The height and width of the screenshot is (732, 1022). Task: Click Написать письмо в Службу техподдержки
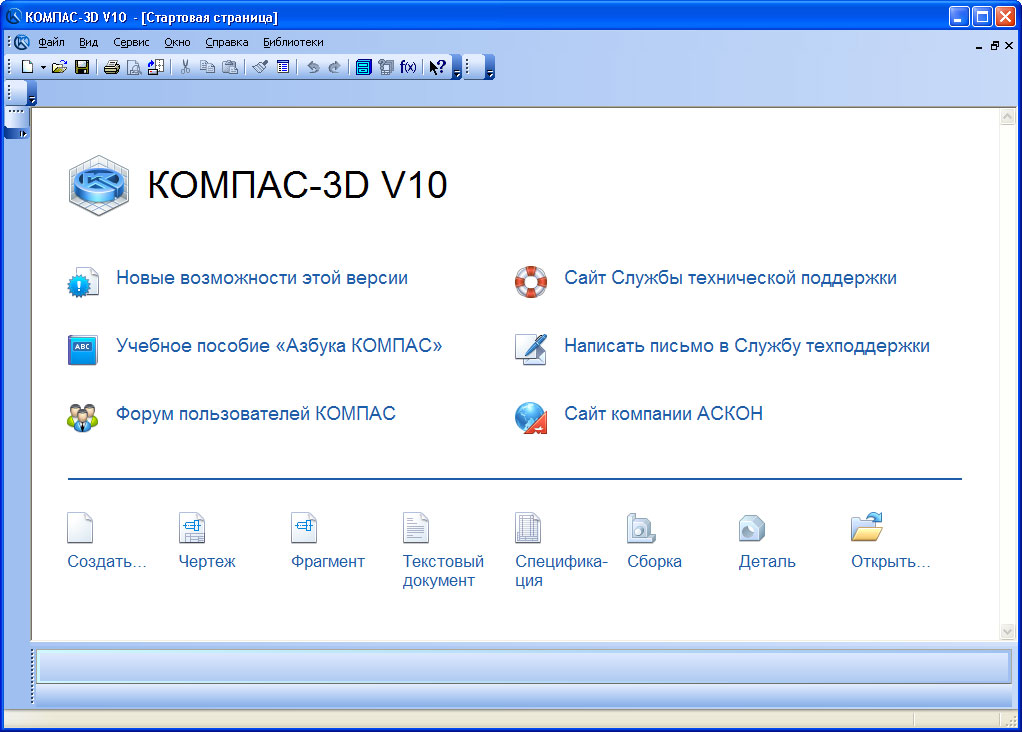click(x=747, y=345)
